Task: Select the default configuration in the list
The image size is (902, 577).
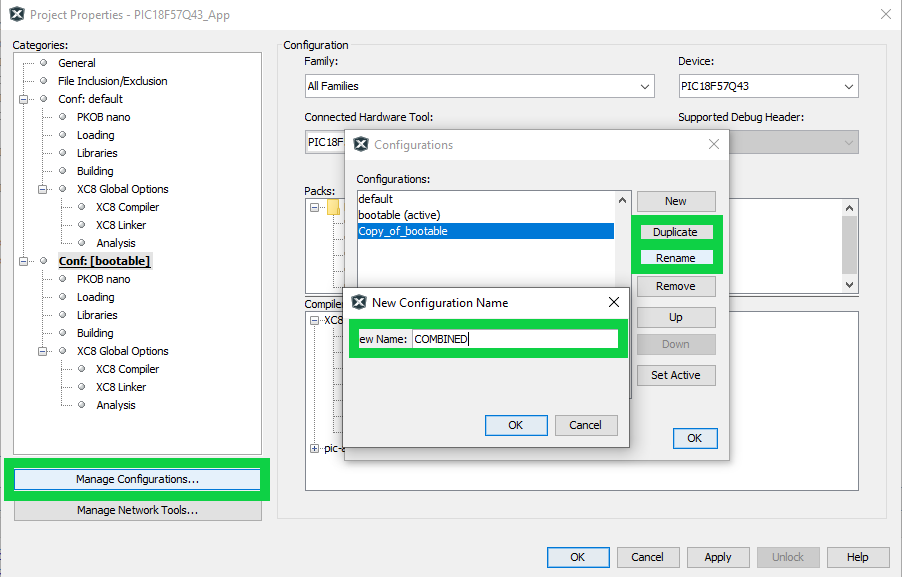Action: coord(376,199)
